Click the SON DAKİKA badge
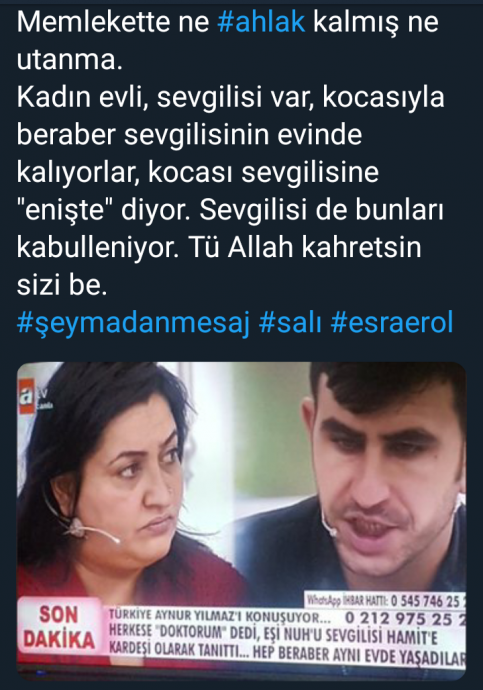Image resolution: width=483 pixels, height=690 pixels. point(59,628)
